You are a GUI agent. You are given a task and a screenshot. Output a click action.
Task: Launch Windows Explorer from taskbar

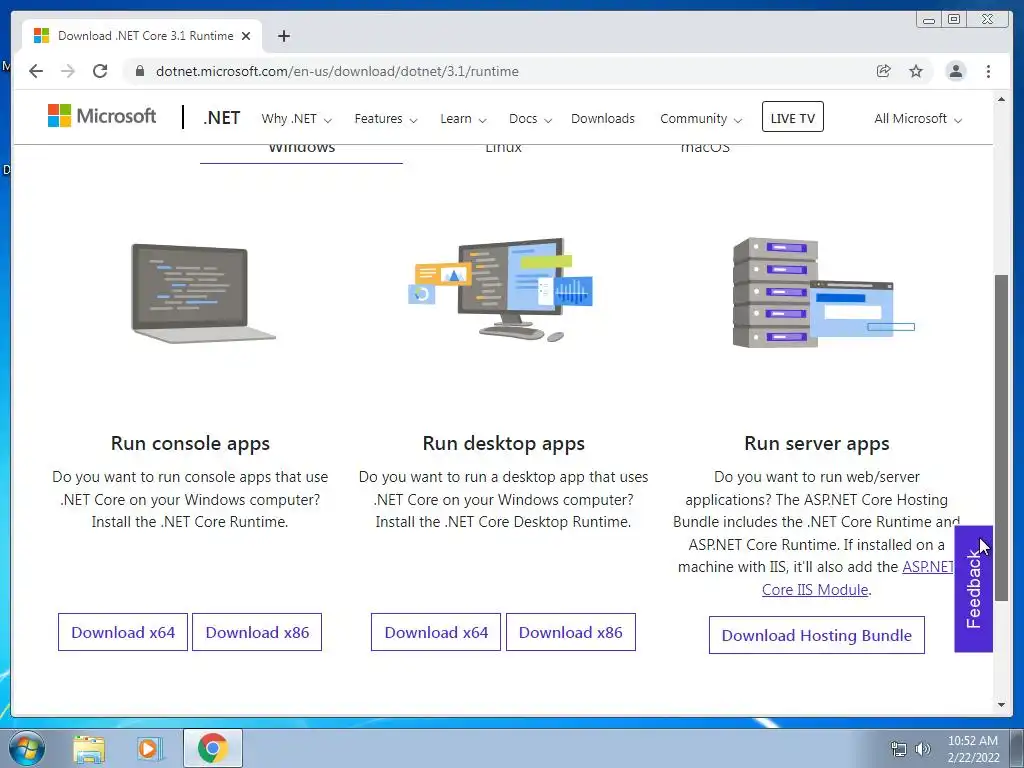[89, 749]
